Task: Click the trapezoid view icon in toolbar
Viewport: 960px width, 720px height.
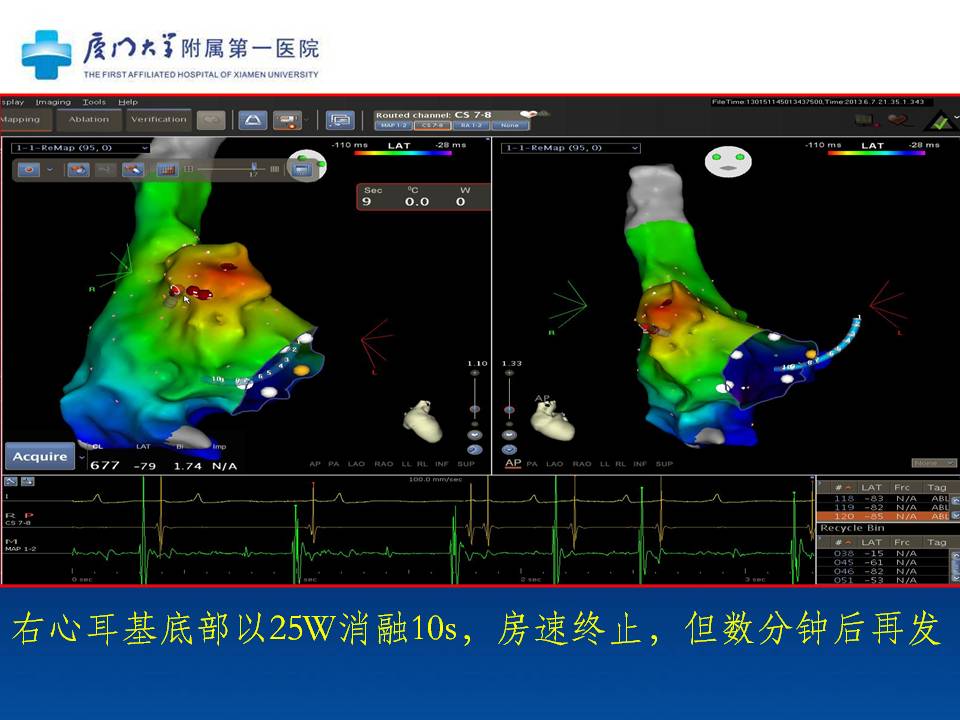Action: [x=251, y=120]
